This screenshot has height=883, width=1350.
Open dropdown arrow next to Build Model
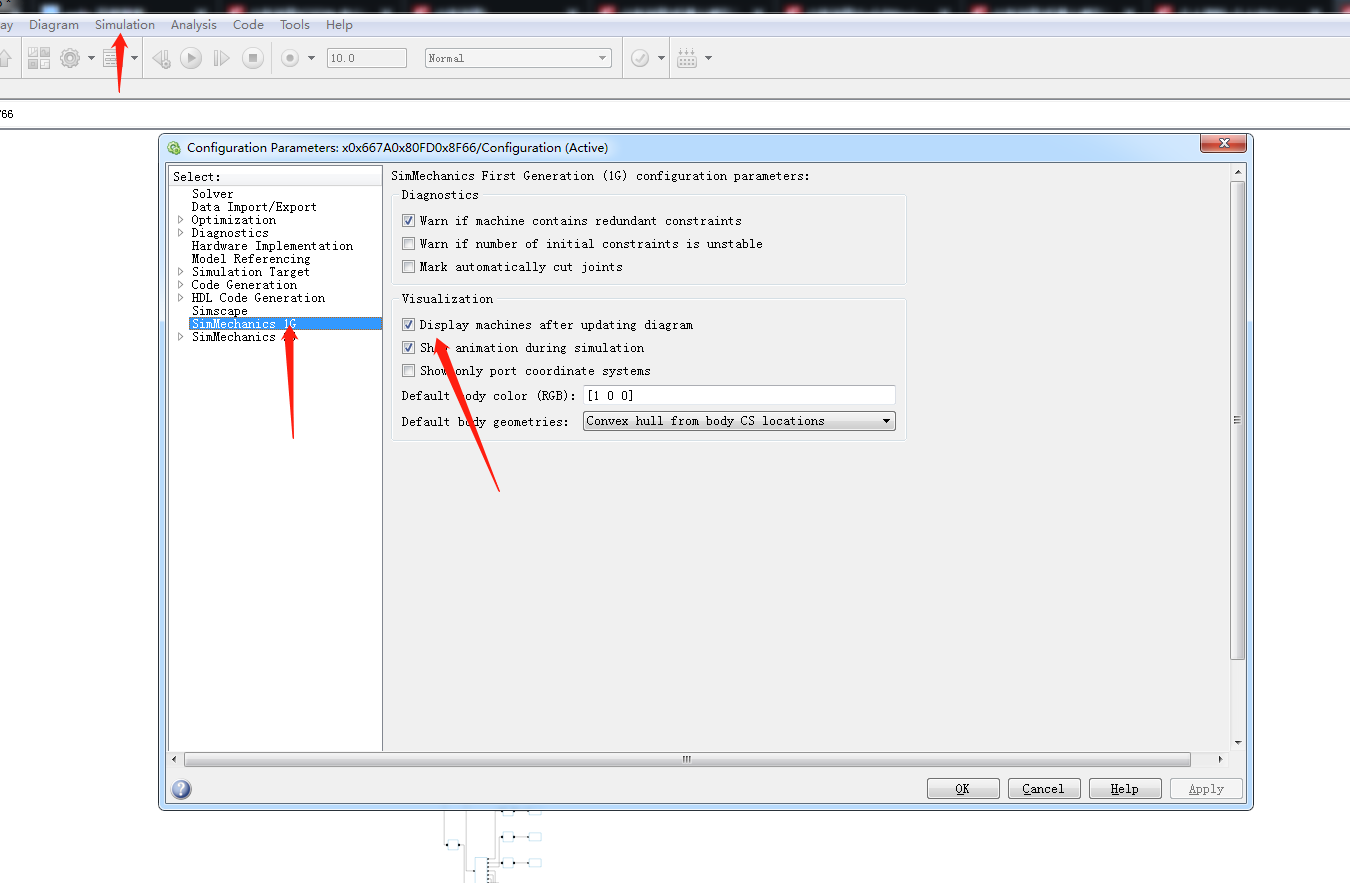coord(708,58)
